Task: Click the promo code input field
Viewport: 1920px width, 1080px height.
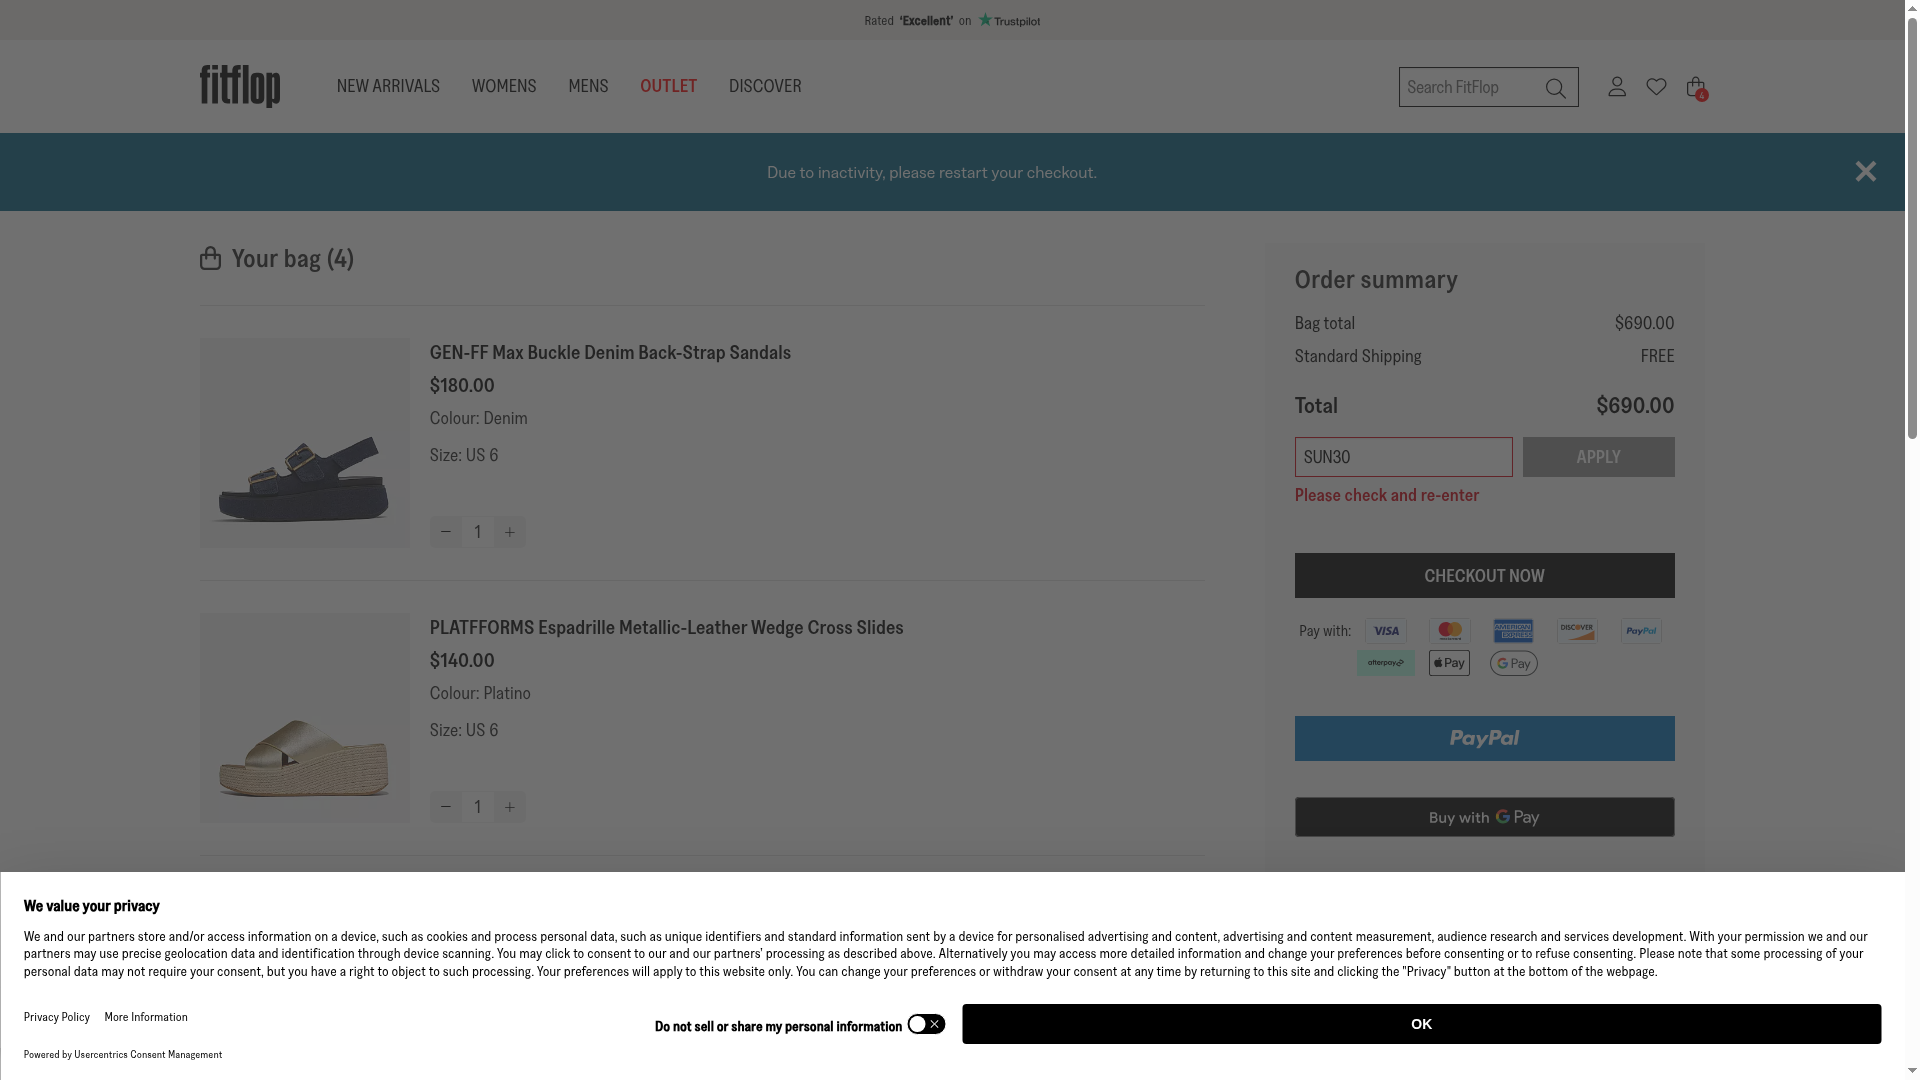Action: 1403,457
